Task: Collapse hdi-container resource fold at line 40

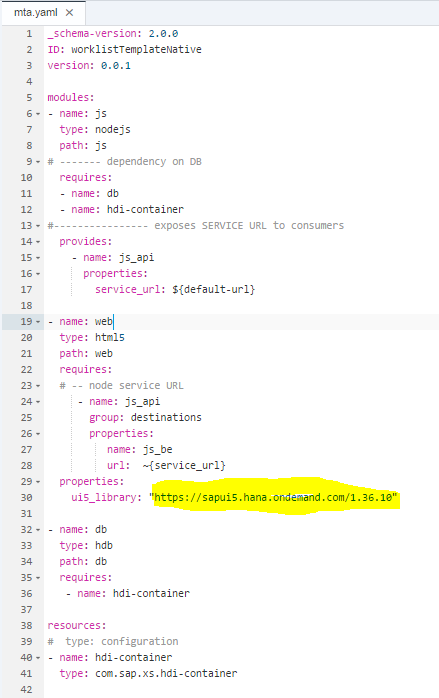Action: [38, 658]
